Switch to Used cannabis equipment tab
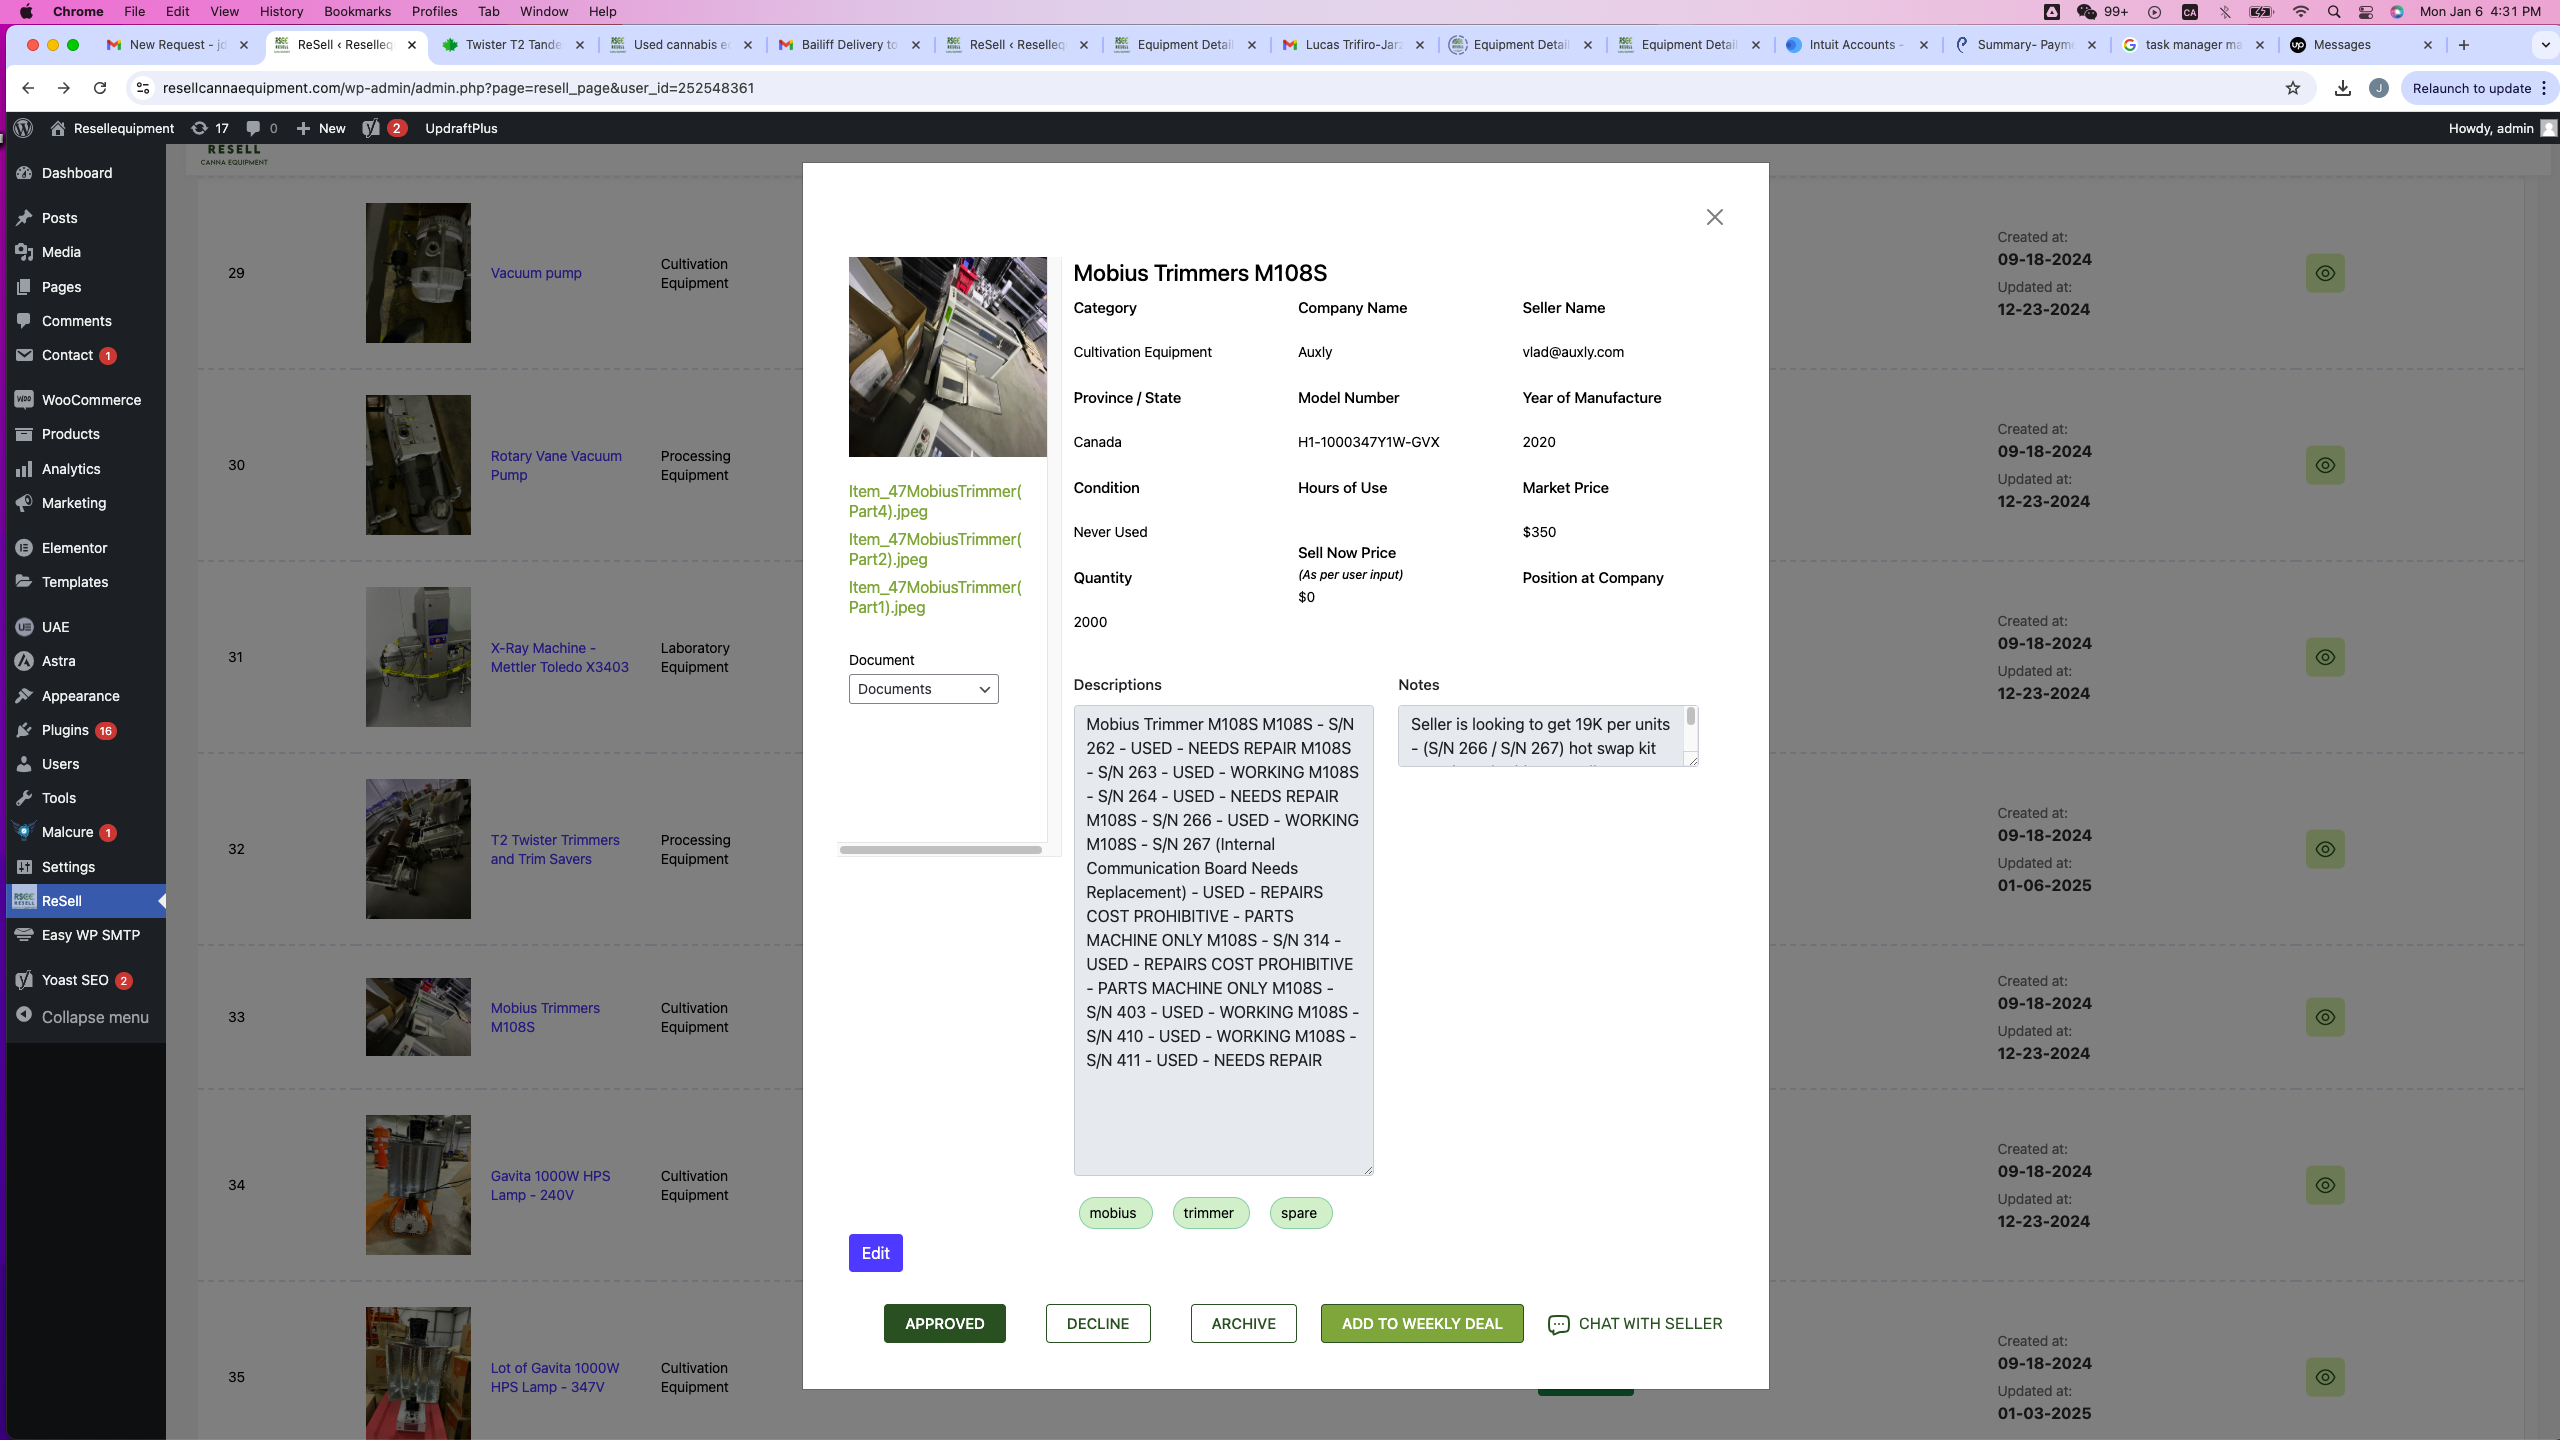The image size is (2560, 1440). (681, 45)
